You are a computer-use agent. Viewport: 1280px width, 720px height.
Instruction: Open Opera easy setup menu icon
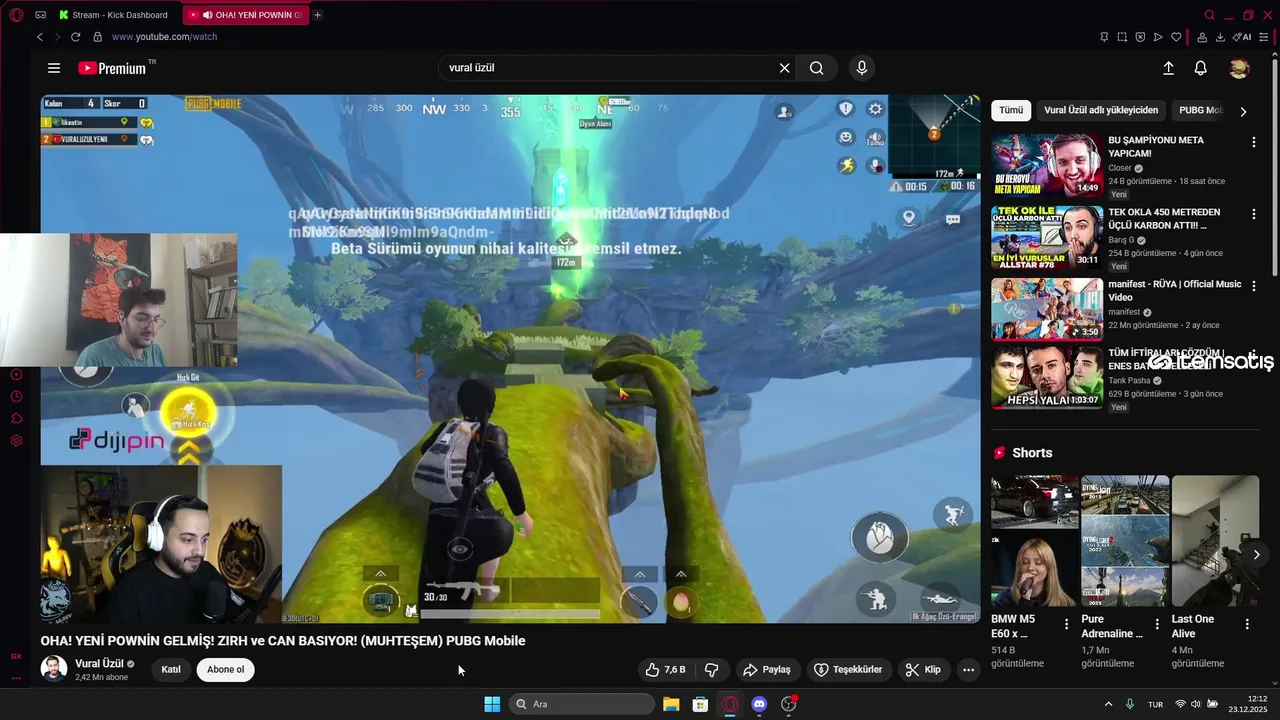pos(1265,37)
